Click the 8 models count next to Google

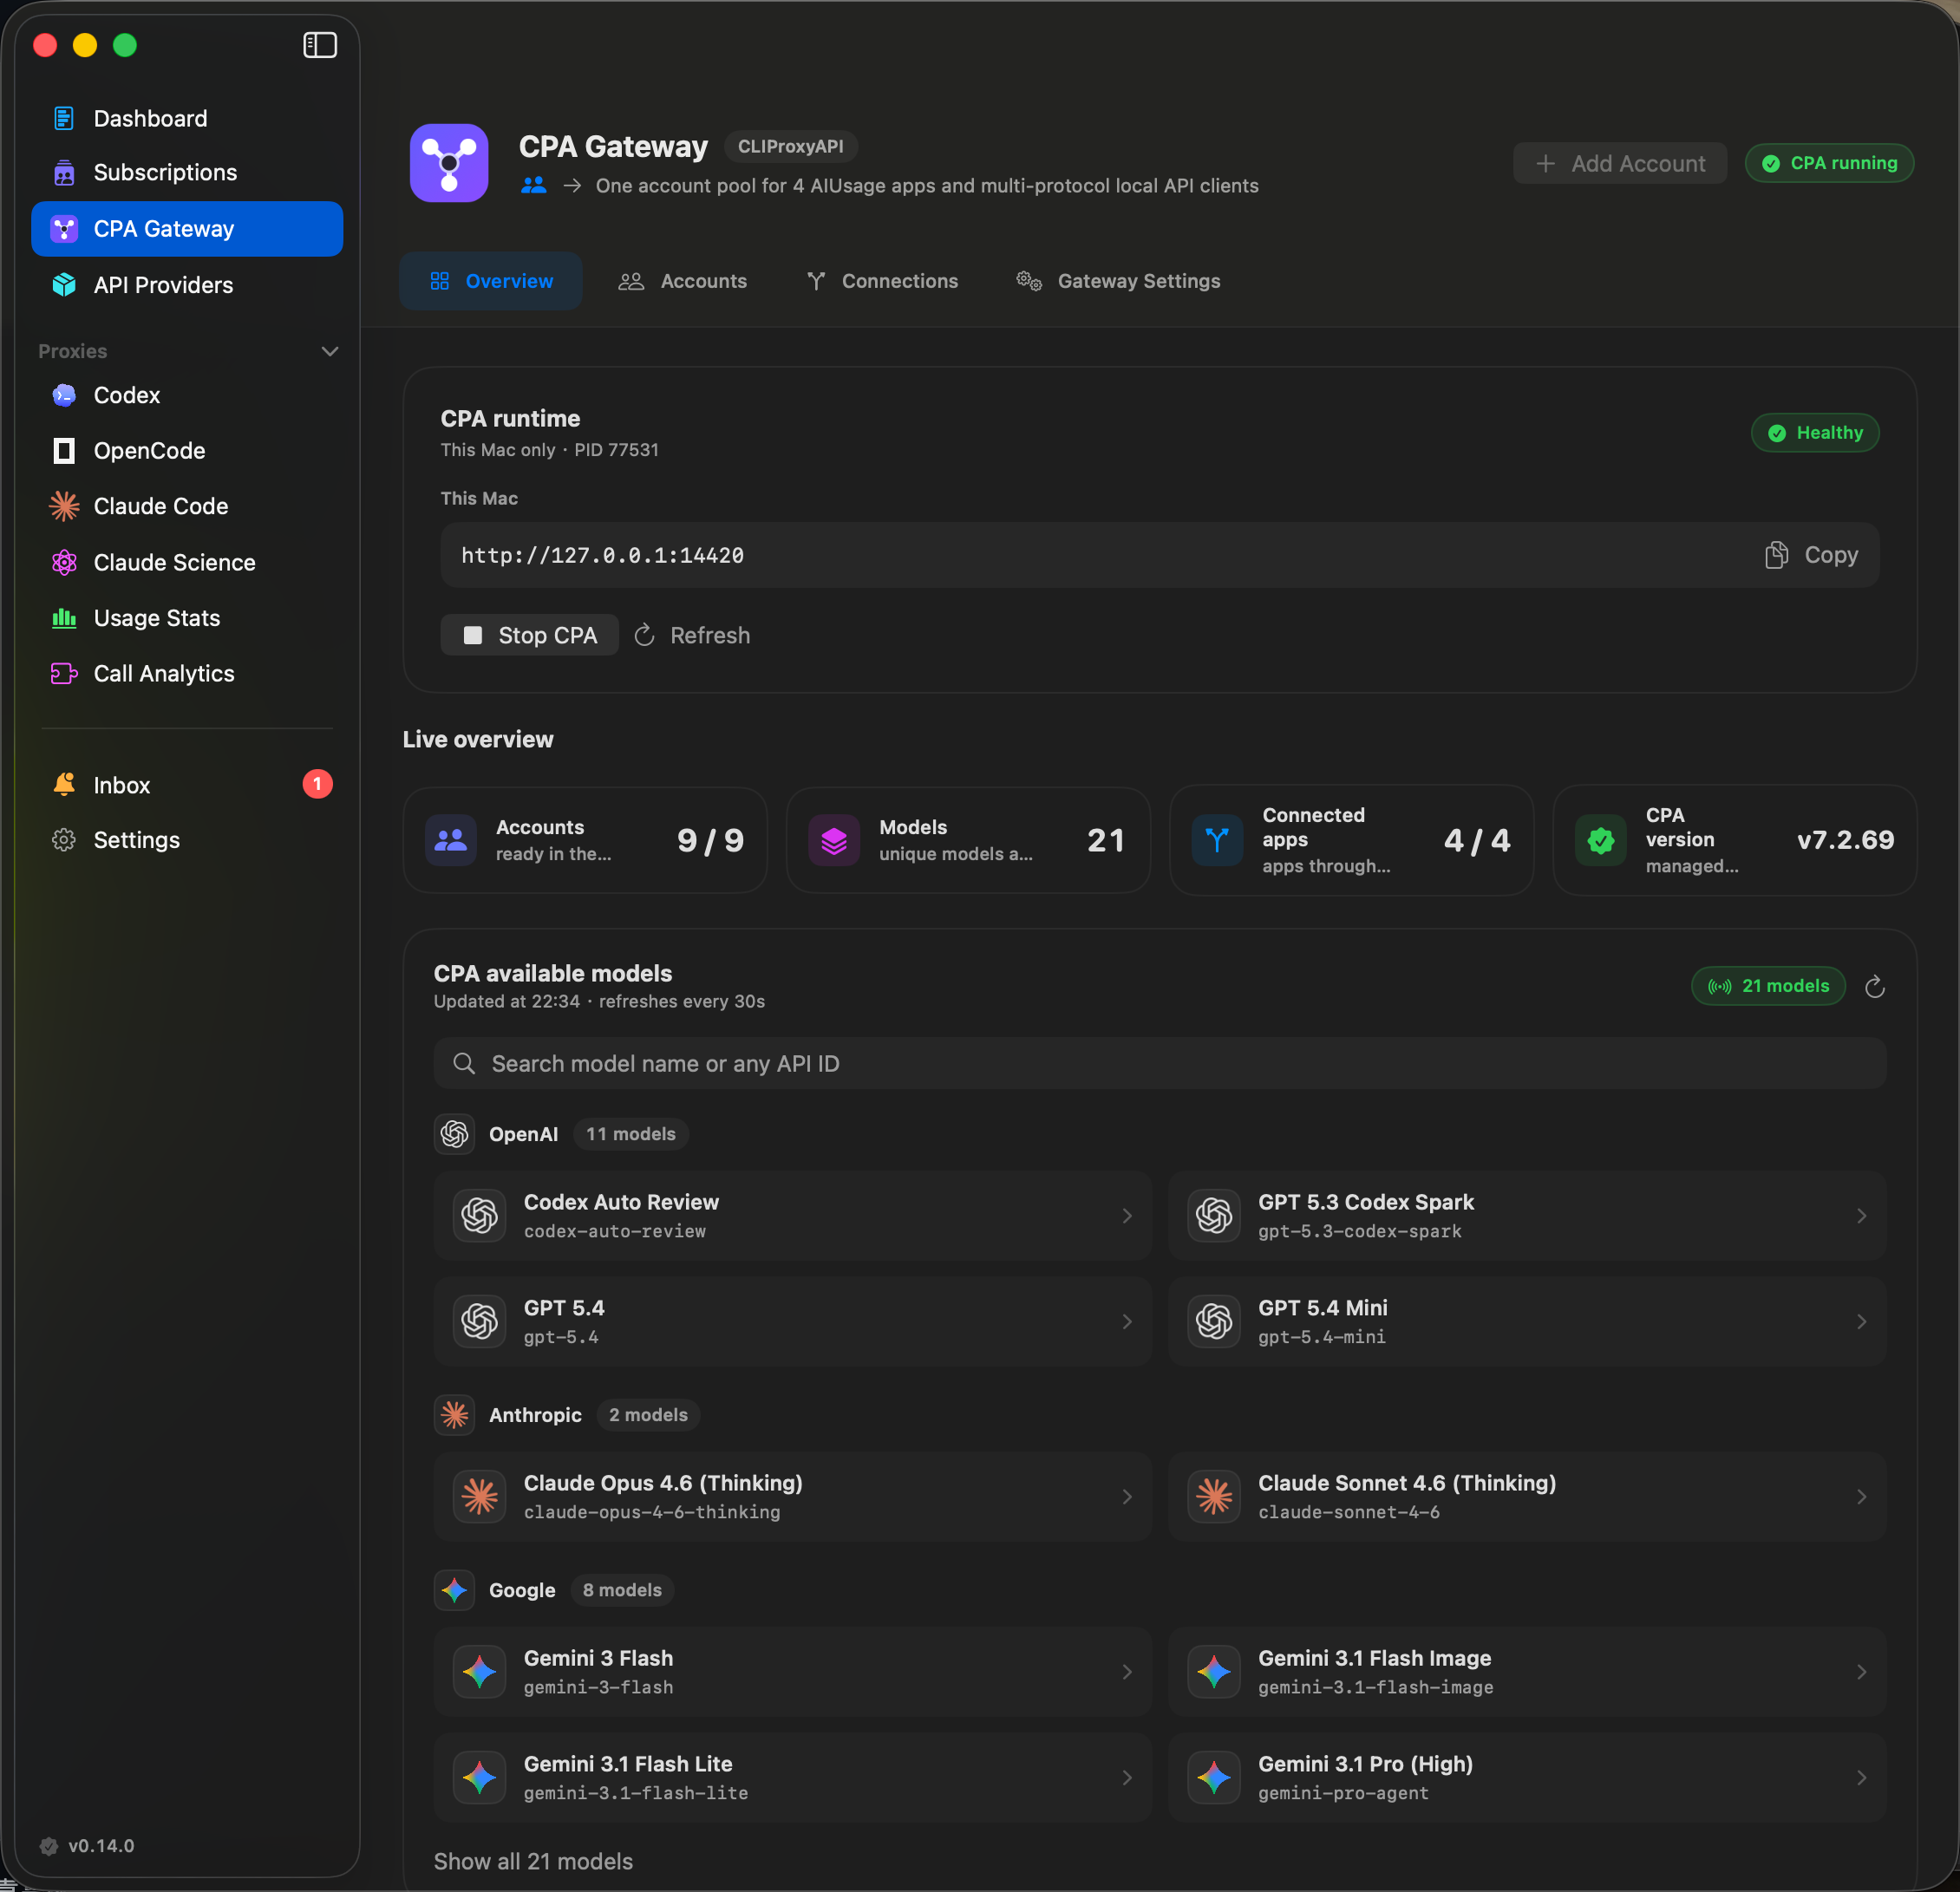622,1590
